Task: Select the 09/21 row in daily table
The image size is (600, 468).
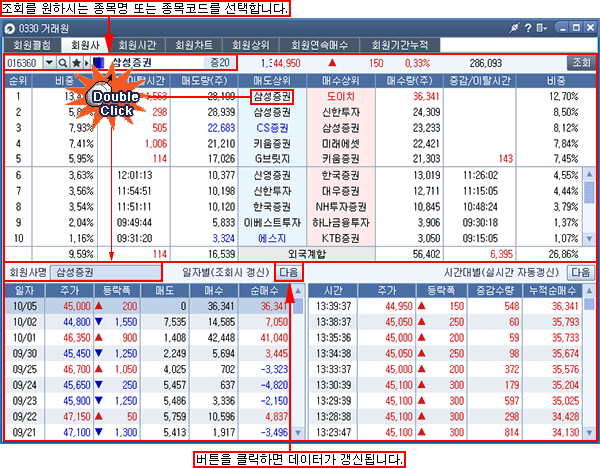Action: click(149, 432)
